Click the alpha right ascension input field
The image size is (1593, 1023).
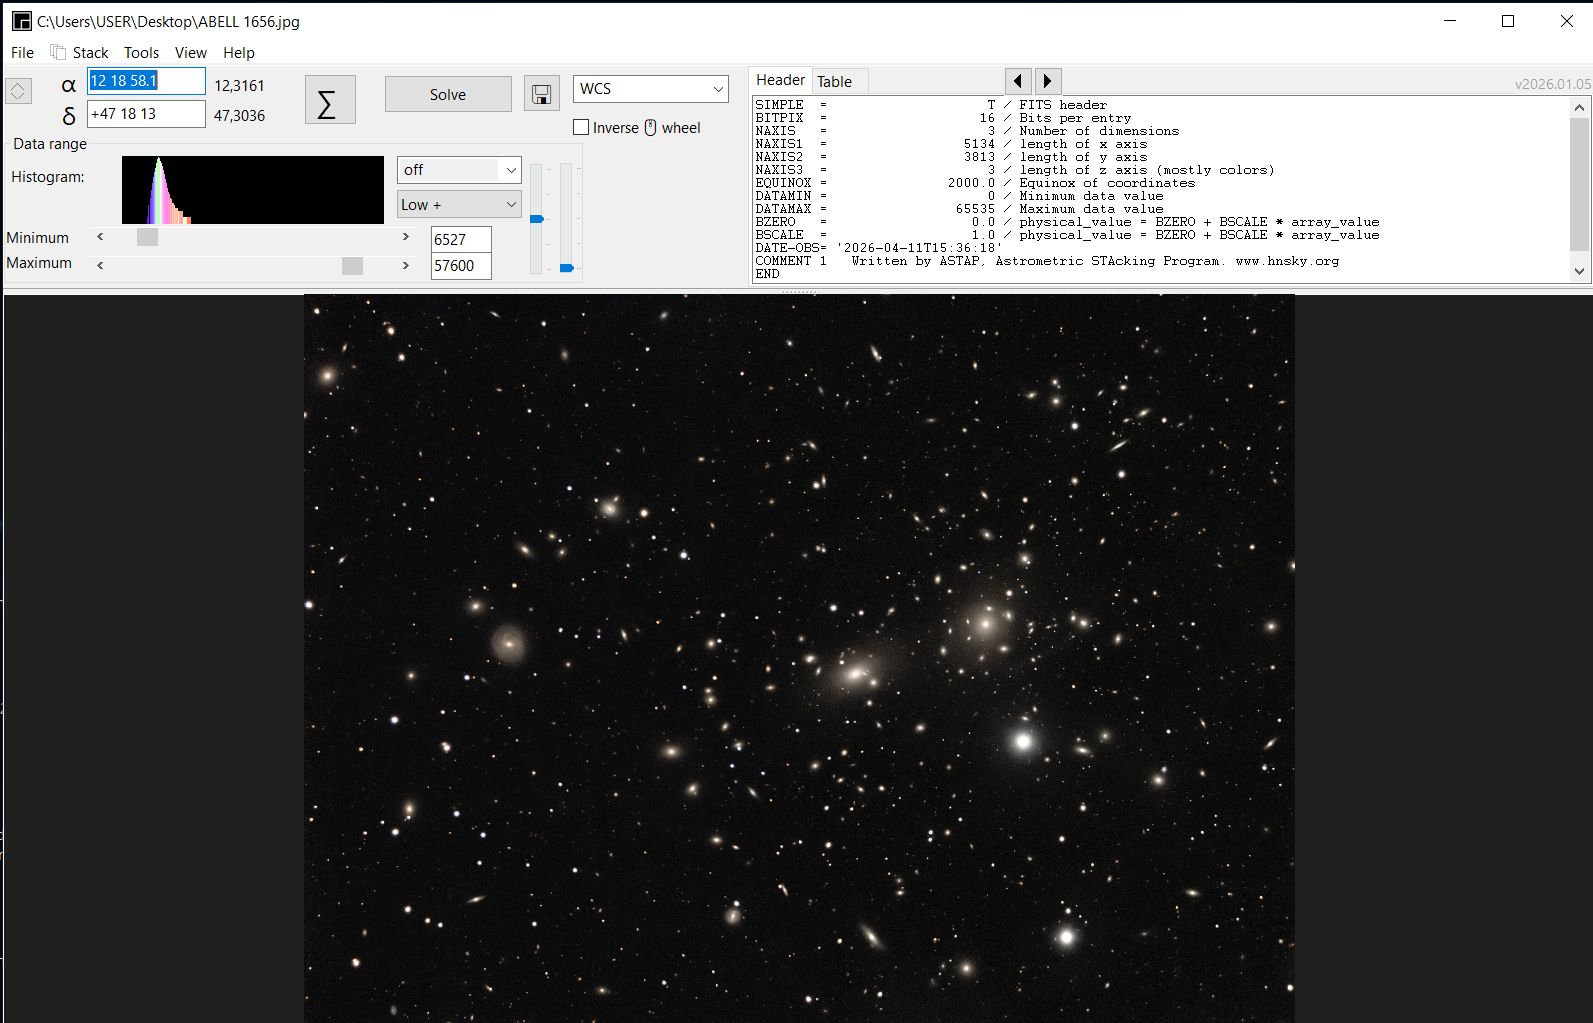(x=146, y=81)
